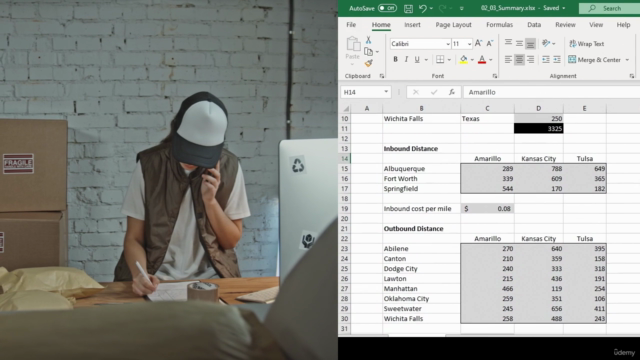640x360 pixels.
Task: Open the Undo history dropdown
Action: [x=431, y=9]
